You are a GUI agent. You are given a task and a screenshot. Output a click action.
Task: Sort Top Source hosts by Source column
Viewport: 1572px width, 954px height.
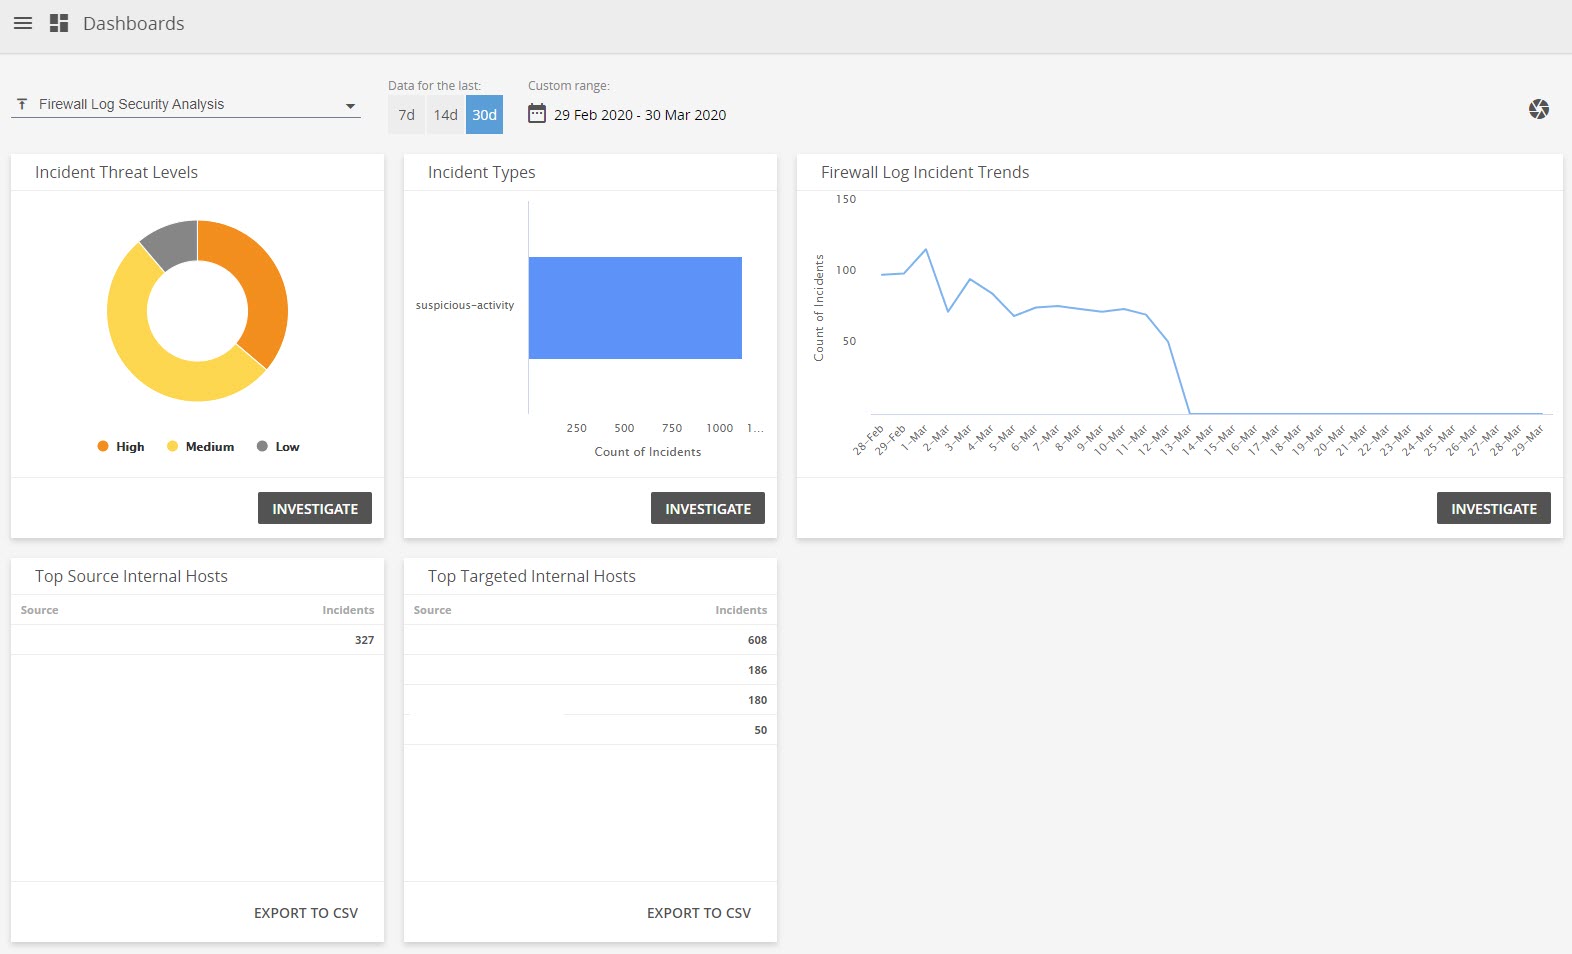tap(40, 610)
